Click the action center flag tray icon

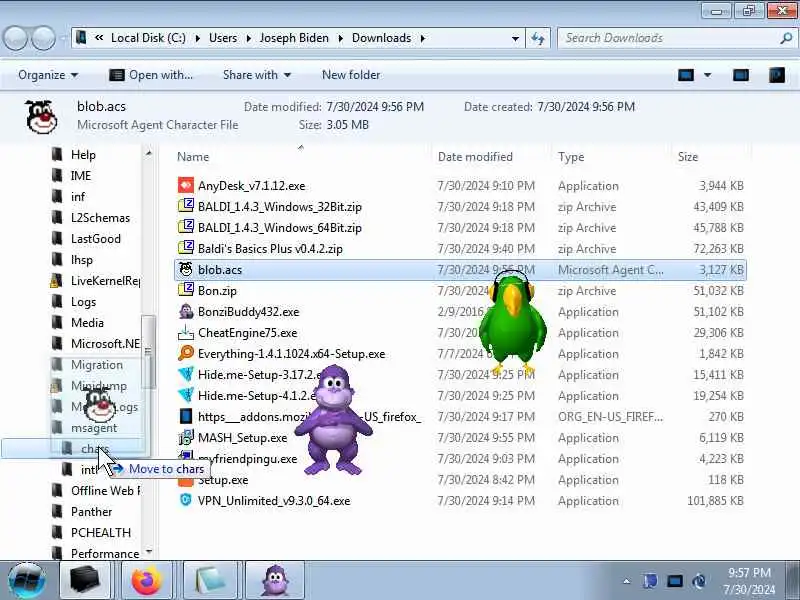click(x=650, y=581)
